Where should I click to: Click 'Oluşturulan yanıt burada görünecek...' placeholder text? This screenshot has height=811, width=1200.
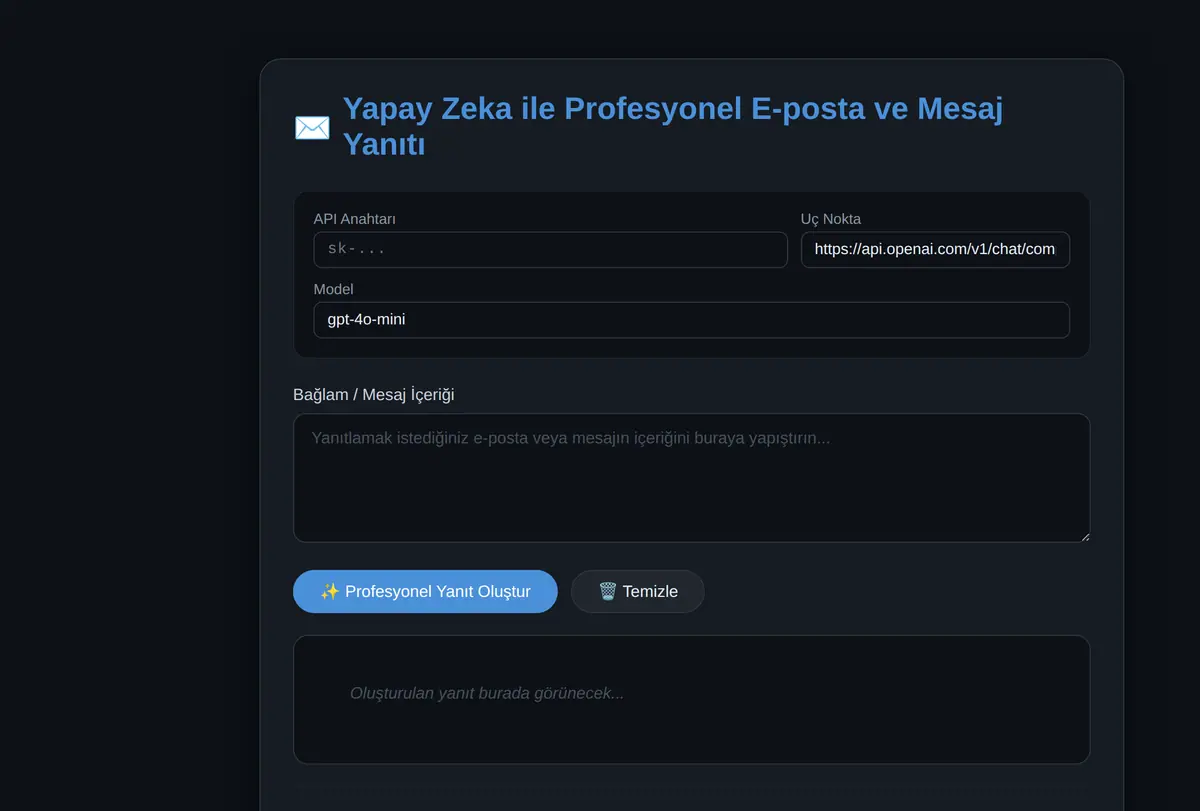pos(487,693)
